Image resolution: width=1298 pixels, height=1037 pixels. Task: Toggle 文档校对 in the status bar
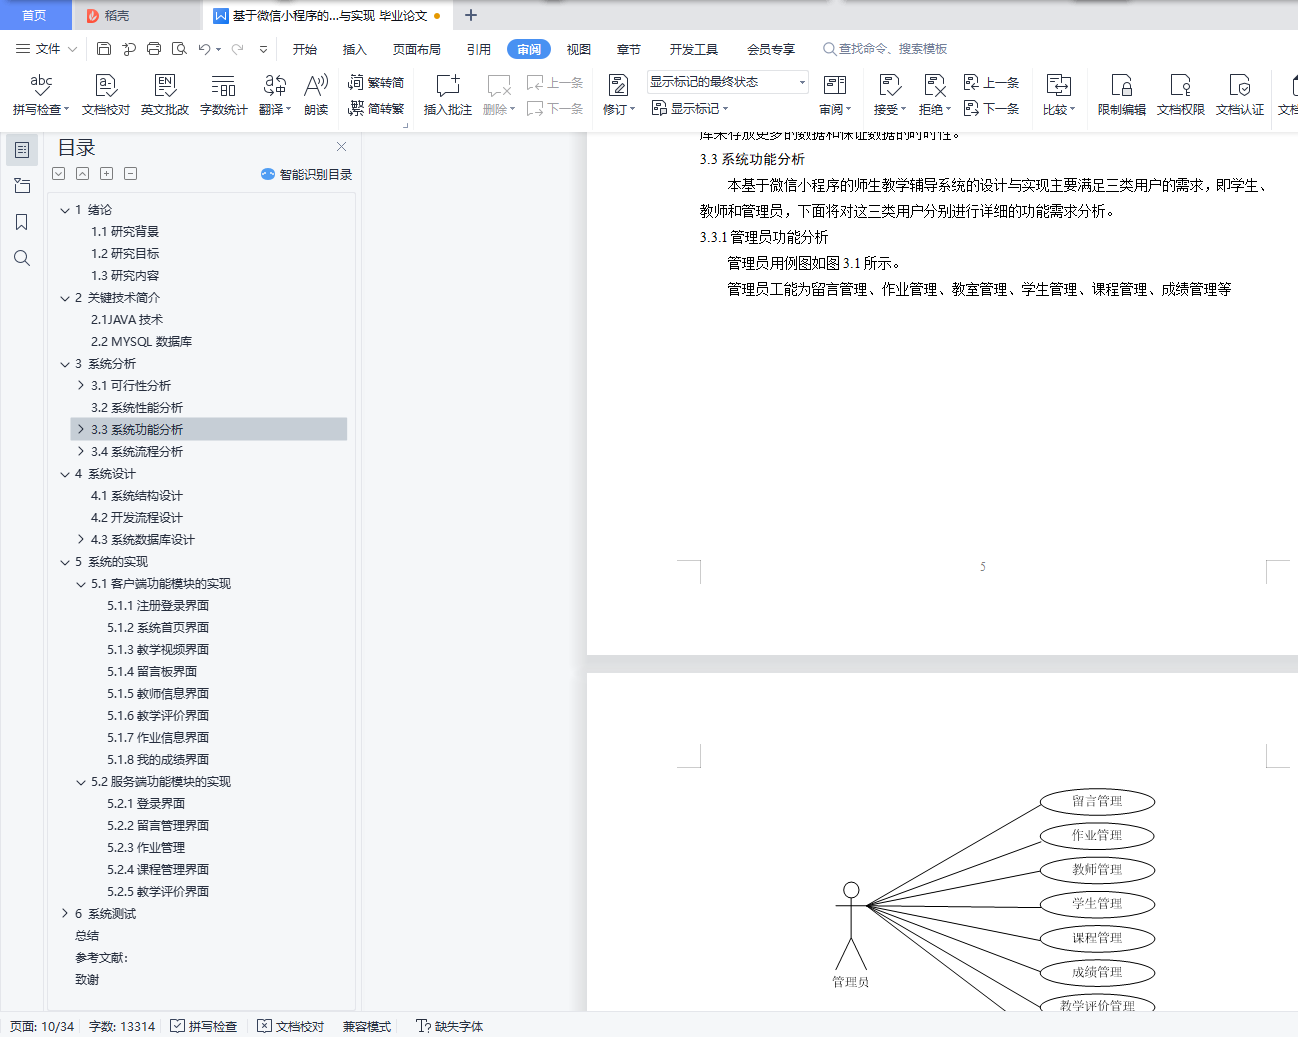point(291,1026)
